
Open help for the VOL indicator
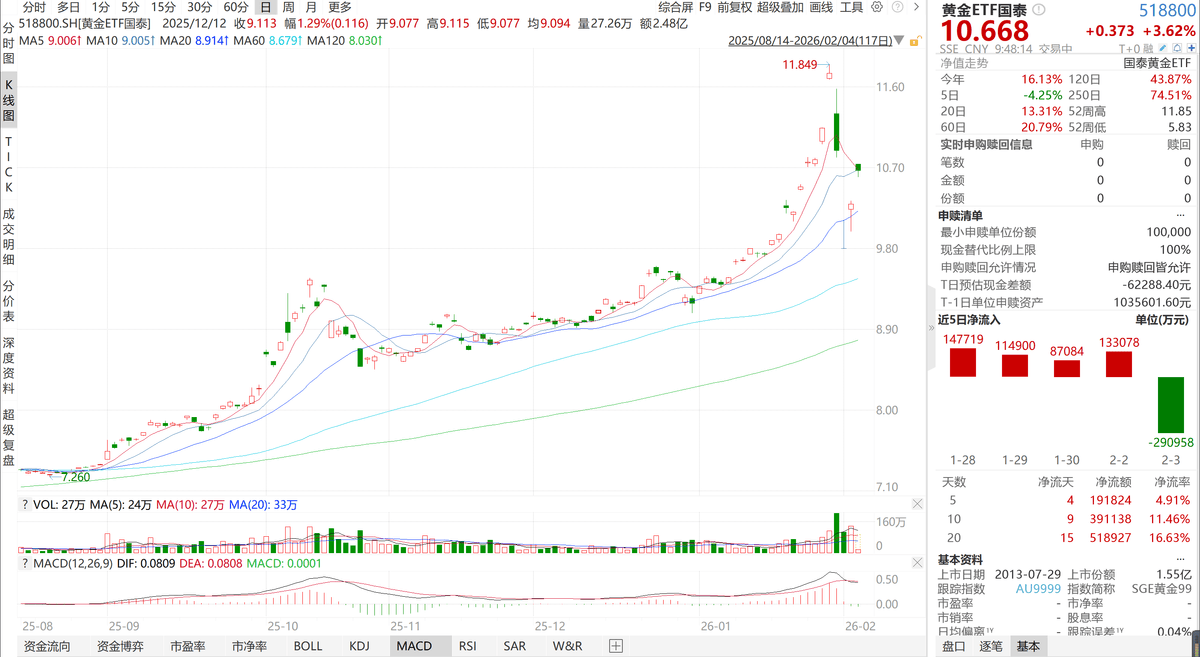tap(25, 504)
